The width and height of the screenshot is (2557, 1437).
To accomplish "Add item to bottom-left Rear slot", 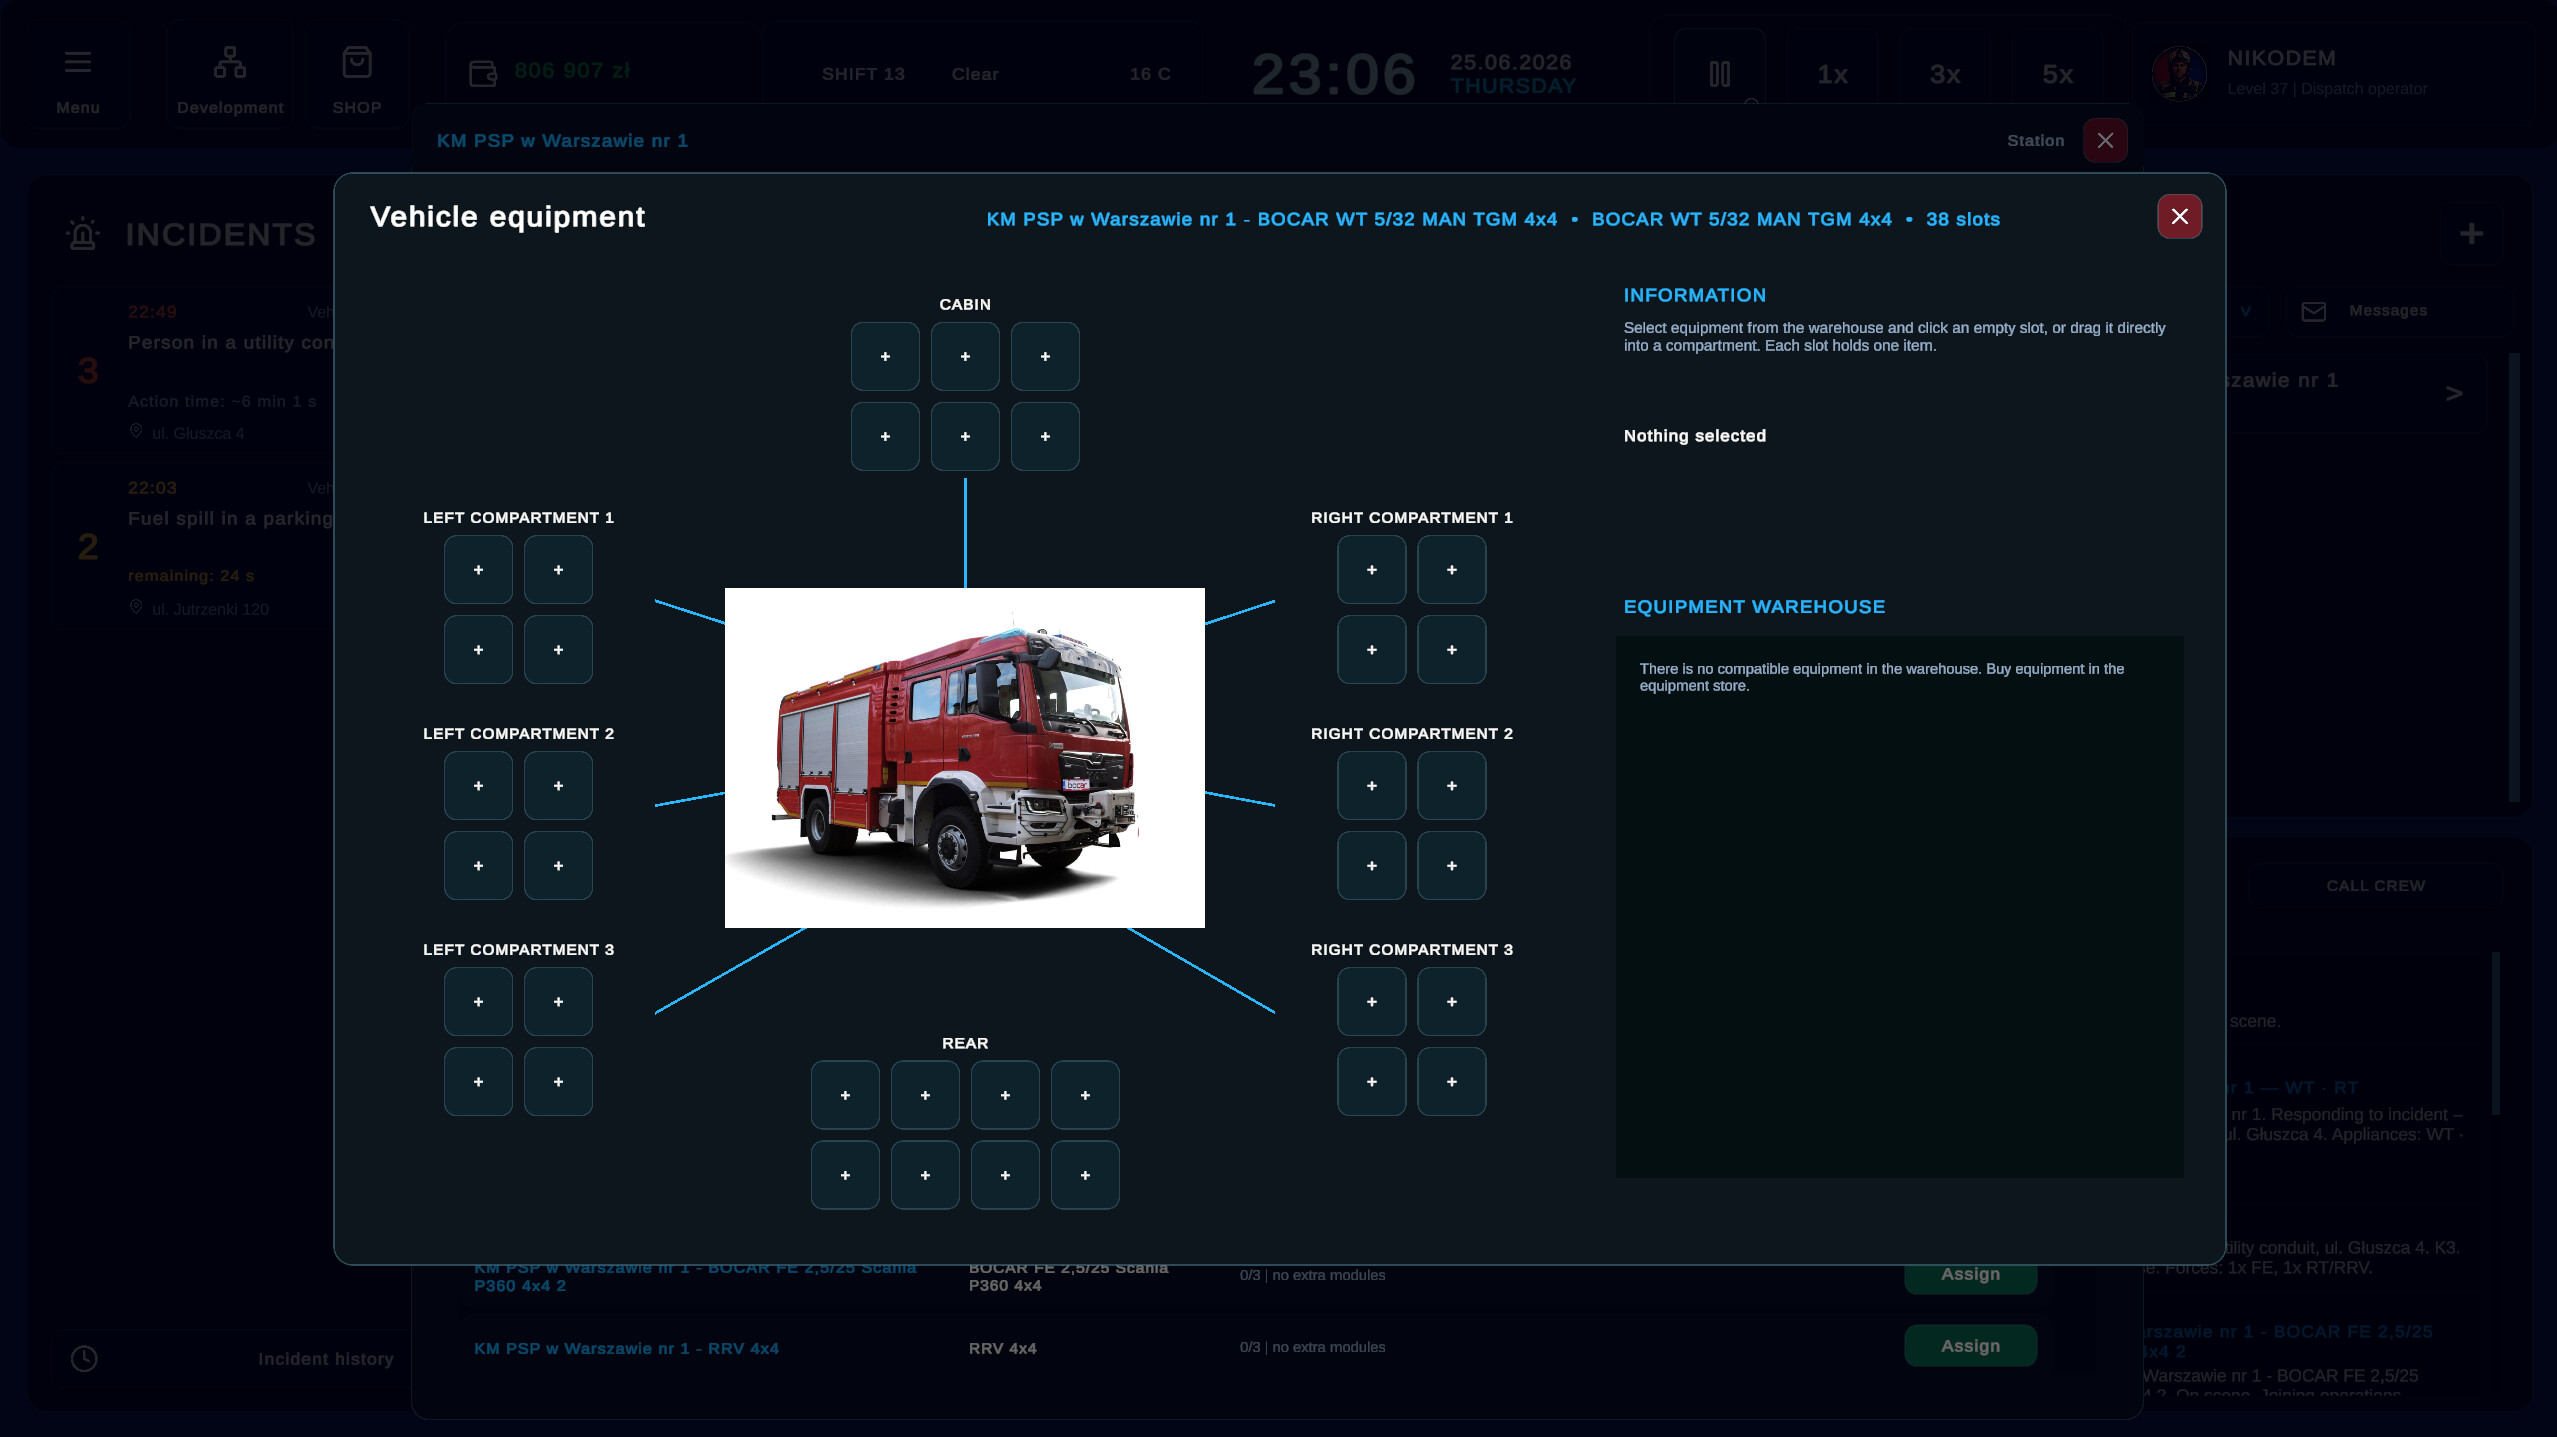I will tap(845, 1176).
